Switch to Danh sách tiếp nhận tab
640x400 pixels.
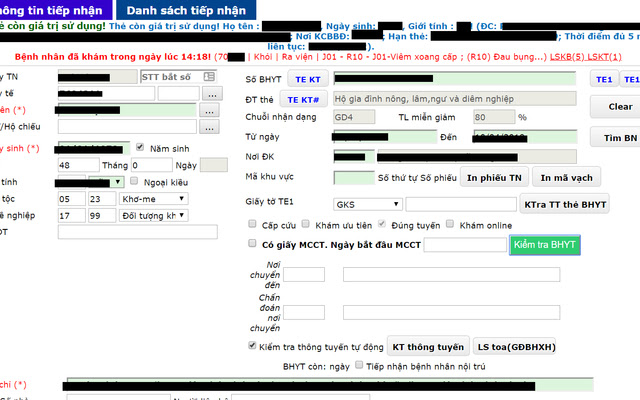coord(186,10)
